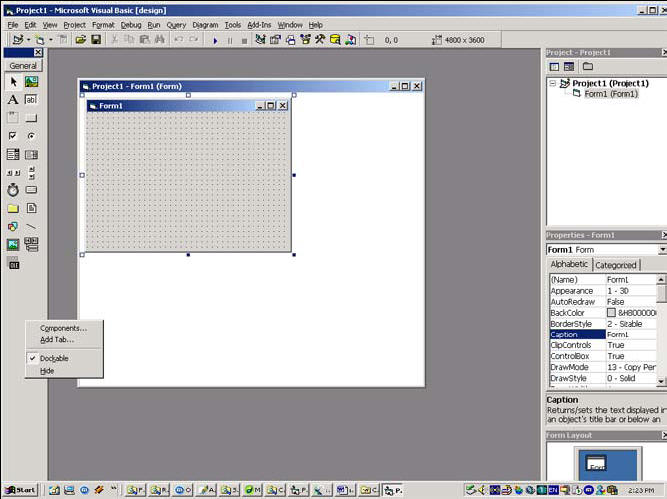
Task: Open the Format menu
Action: (103, 24)
